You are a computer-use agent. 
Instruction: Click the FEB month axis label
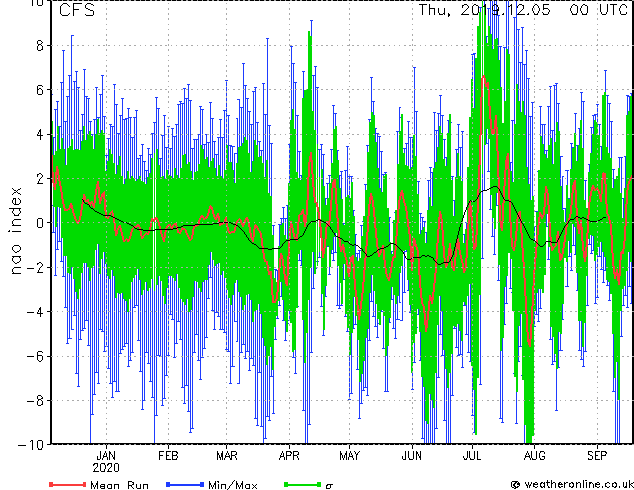pyautogui.click(x=168, y=456)
